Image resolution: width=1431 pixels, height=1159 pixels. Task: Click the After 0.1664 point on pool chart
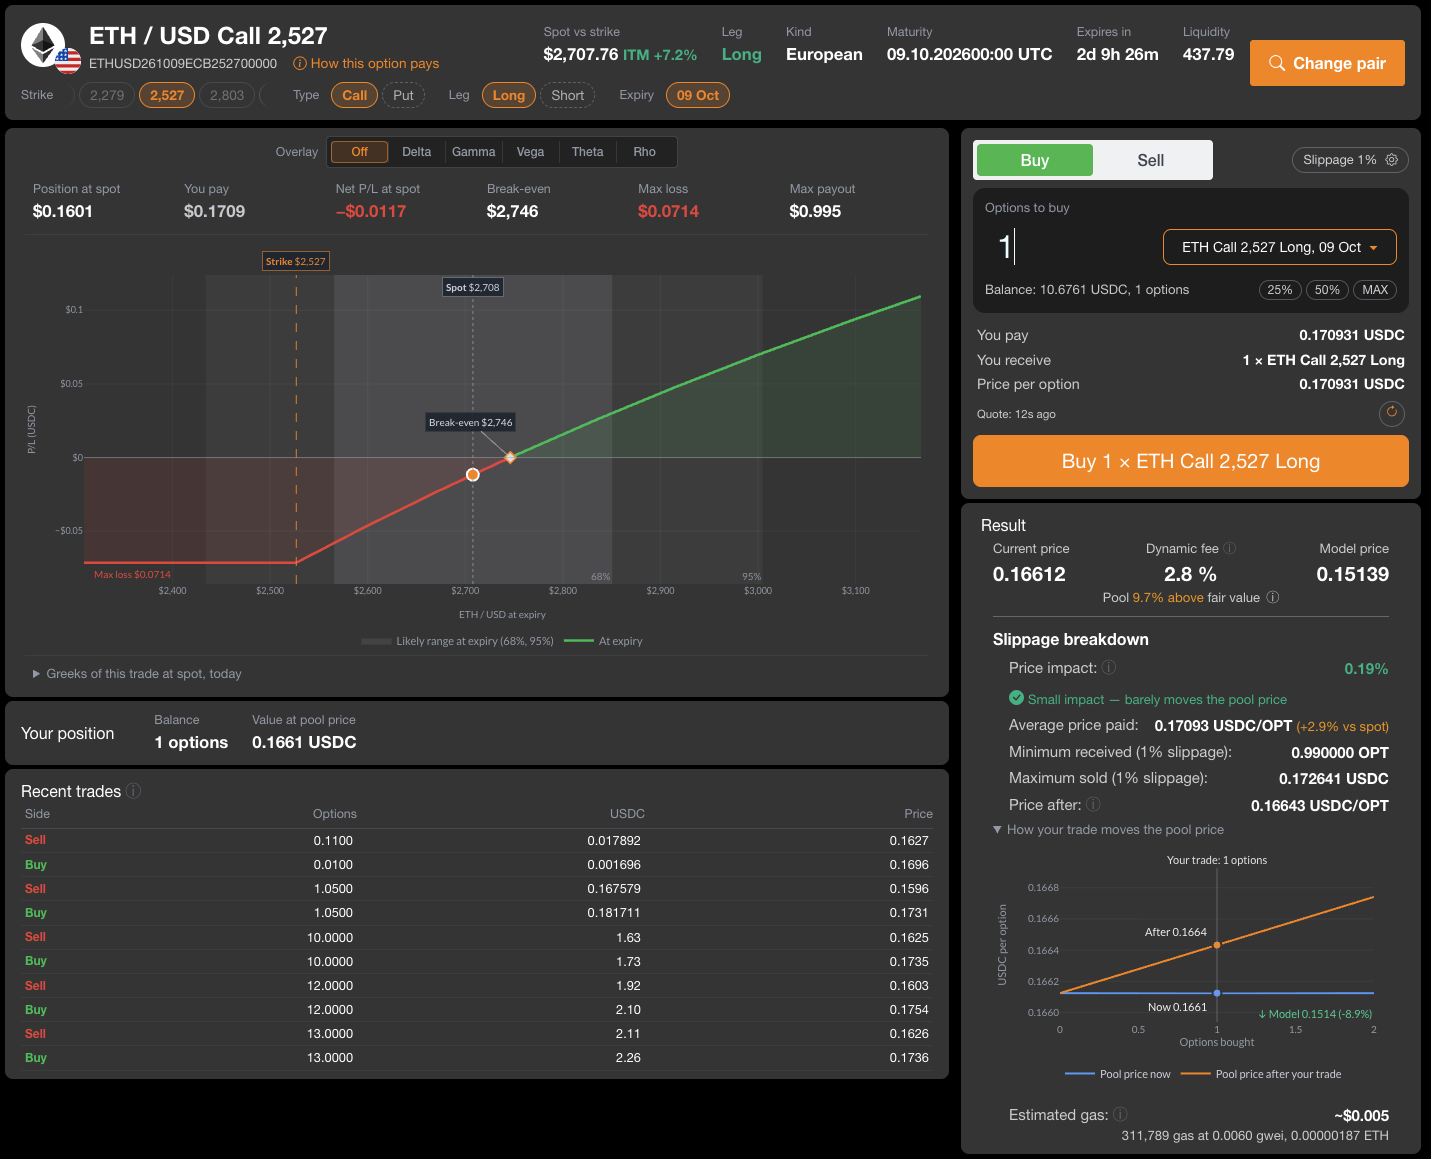1217,945
